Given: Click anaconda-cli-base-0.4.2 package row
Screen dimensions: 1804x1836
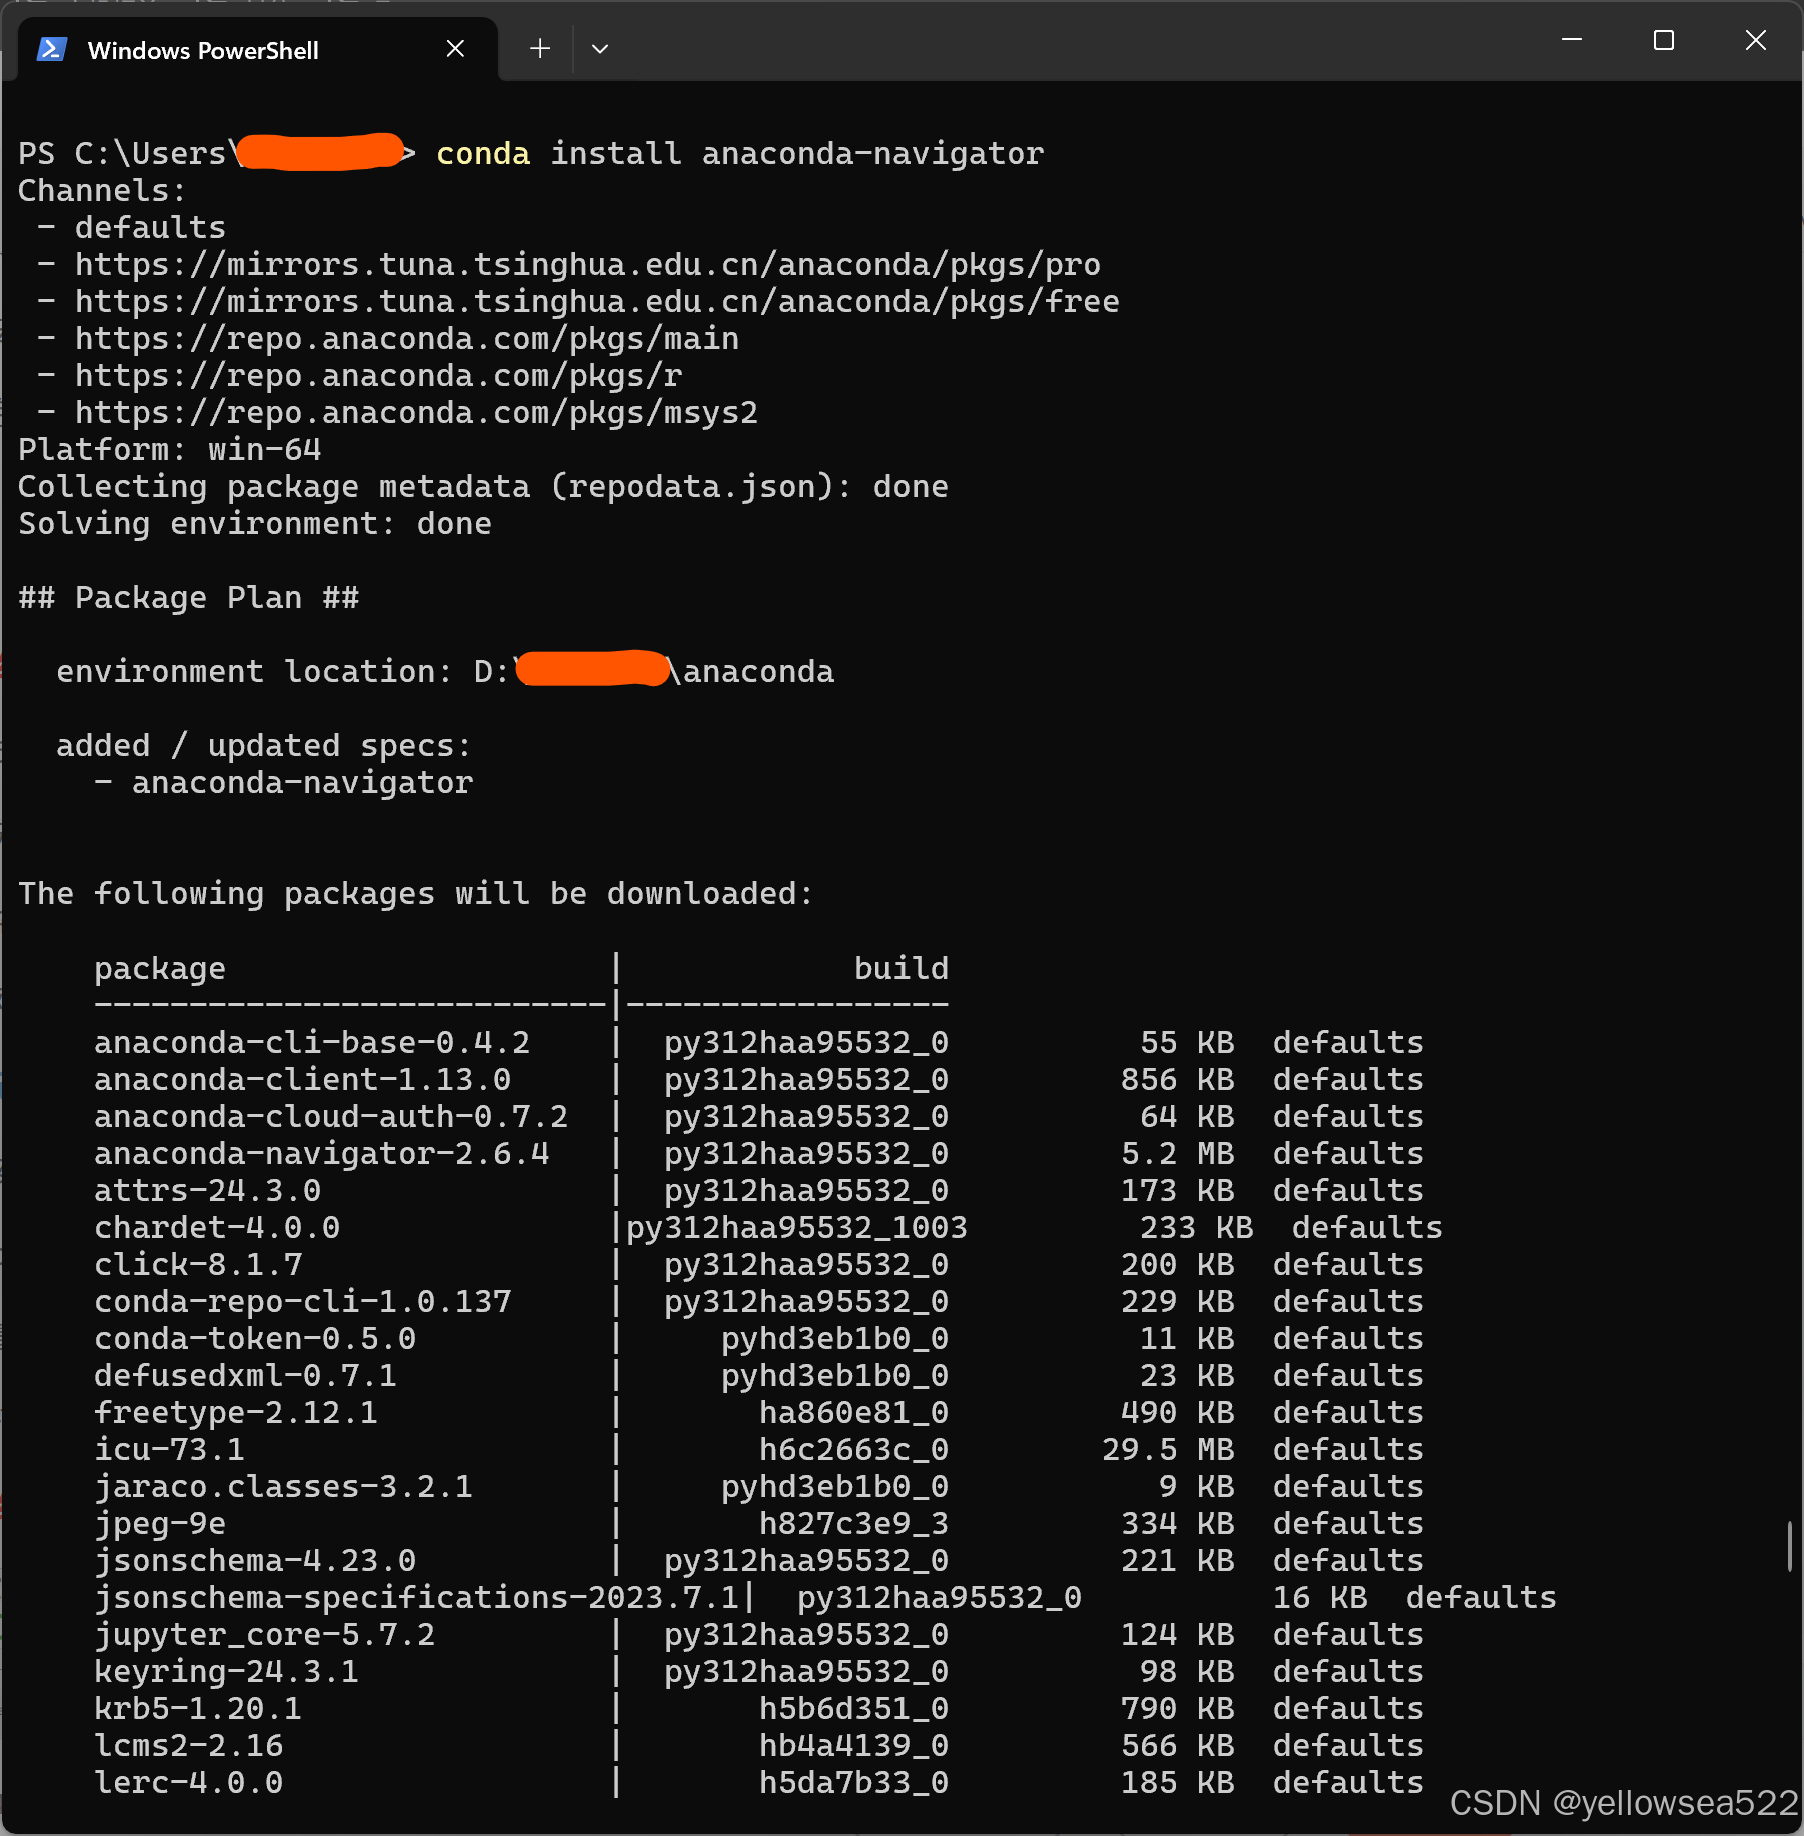Looking at the screenshot, I should [x=758, y=1043].
